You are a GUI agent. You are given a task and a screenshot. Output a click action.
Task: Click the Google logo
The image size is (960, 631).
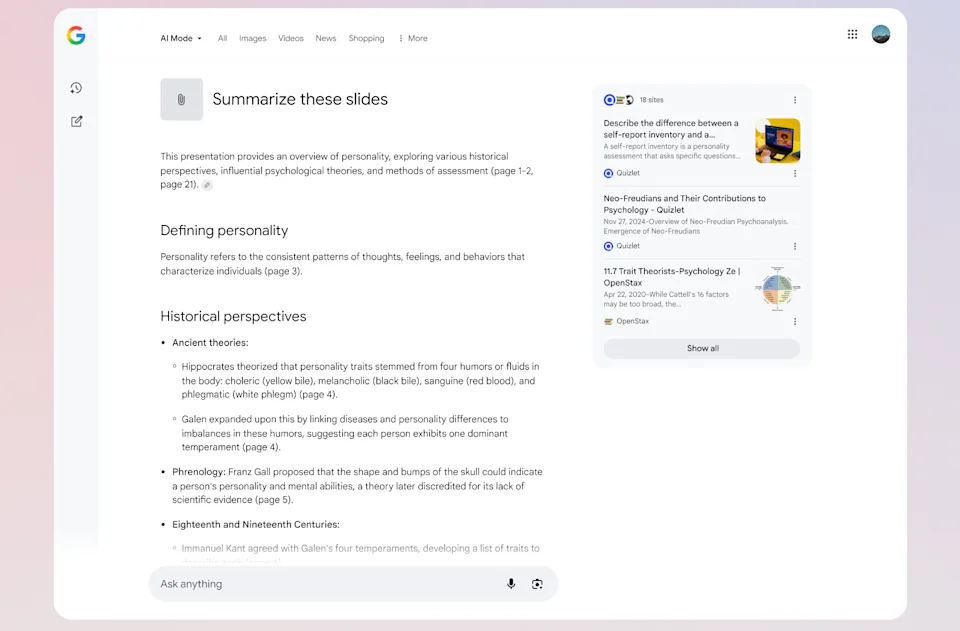coord(75,37)
